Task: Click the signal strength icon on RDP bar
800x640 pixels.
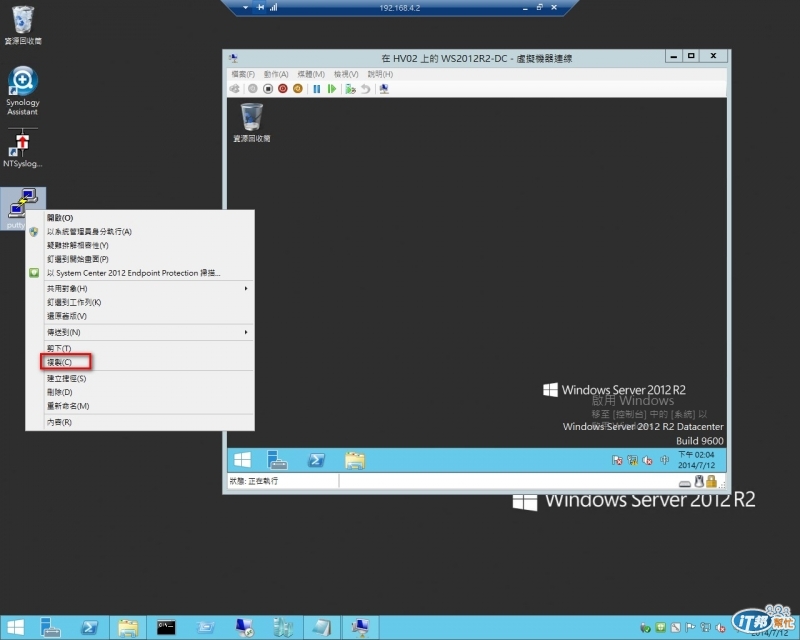Action: [273, 7]
